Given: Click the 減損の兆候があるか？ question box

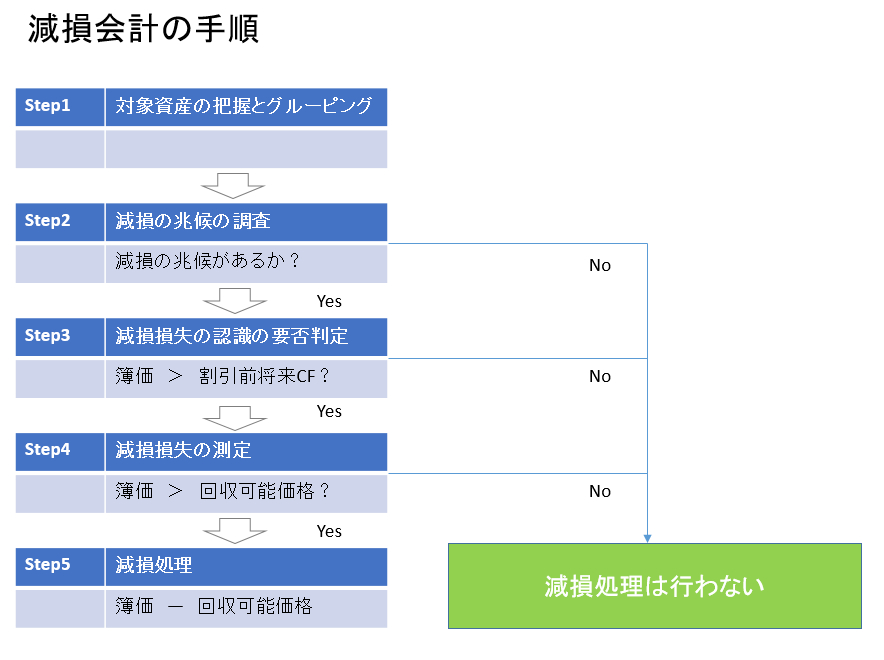Looking at the screenshot, I should point(246,264).
